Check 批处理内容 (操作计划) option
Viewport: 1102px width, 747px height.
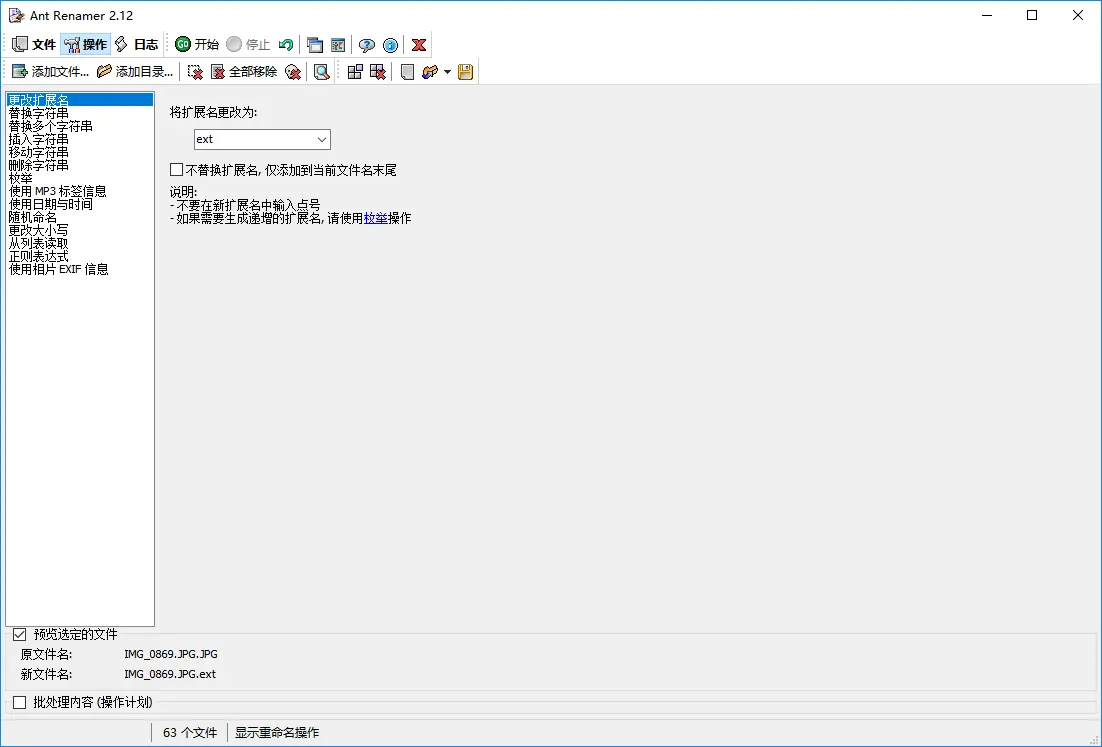pos(18,702)
